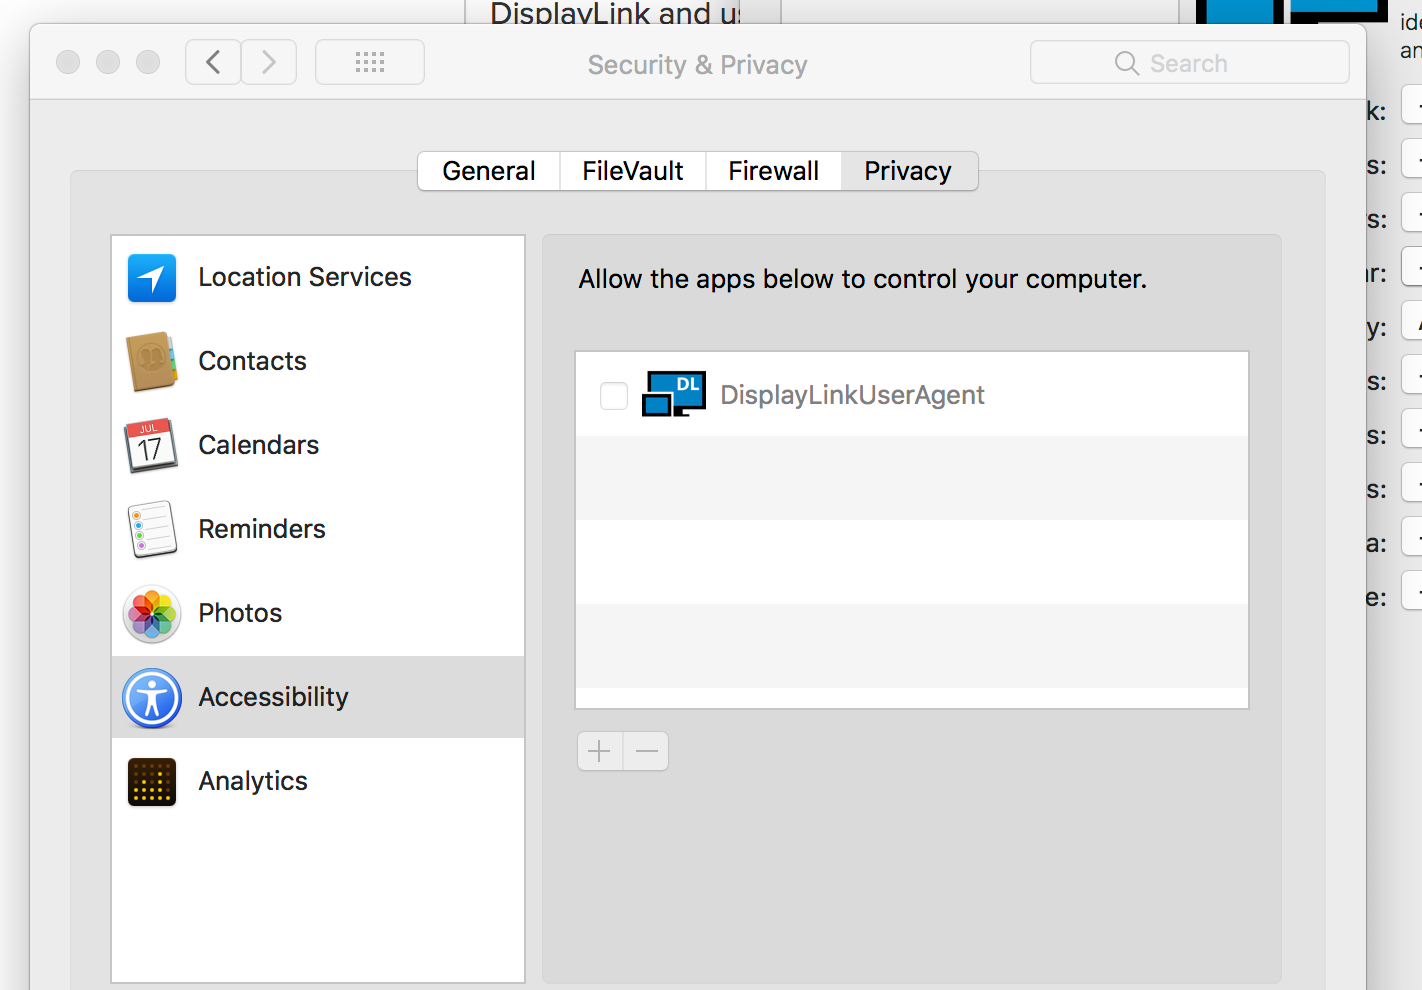
Task: Click the Location Services arrow icon
Action: (x=152, y=278)
